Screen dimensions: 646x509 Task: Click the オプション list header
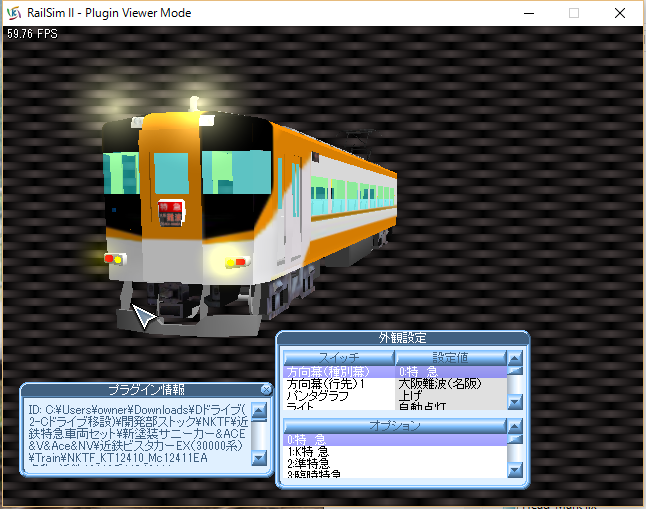(x=394, y=425)
